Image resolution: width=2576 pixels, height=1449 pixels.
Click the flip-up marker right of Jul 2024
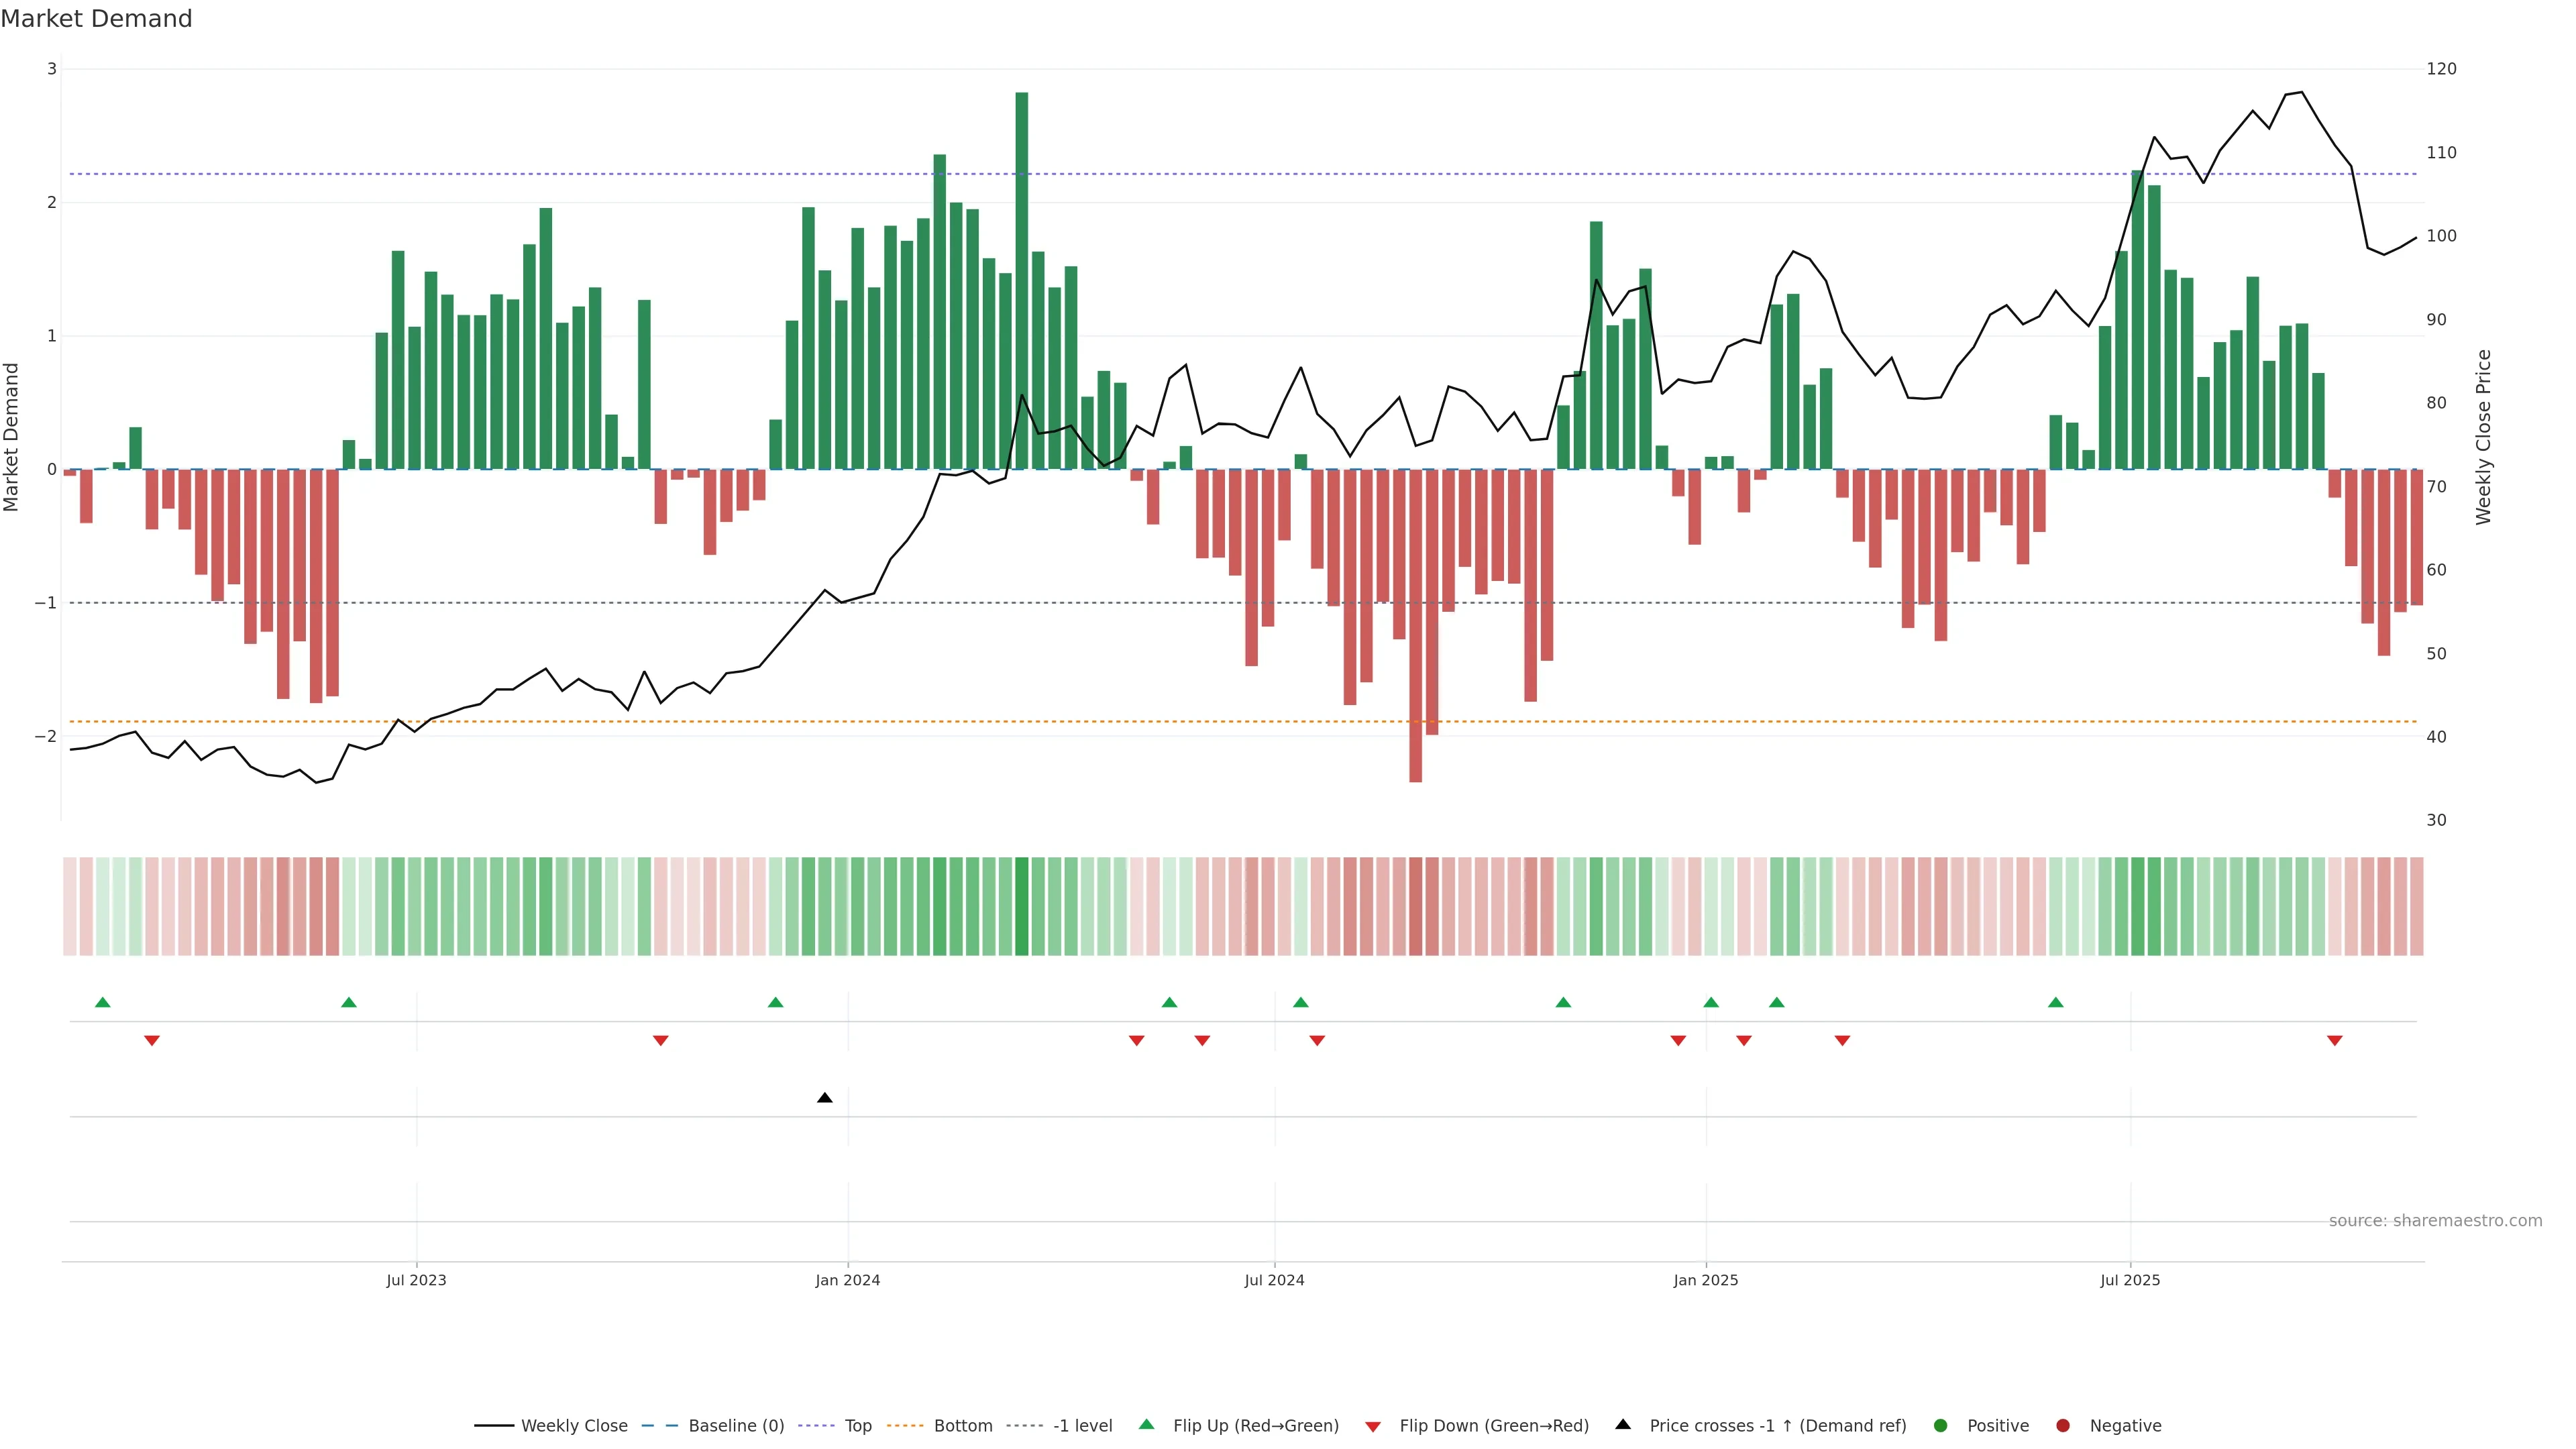point(1300,1002)
